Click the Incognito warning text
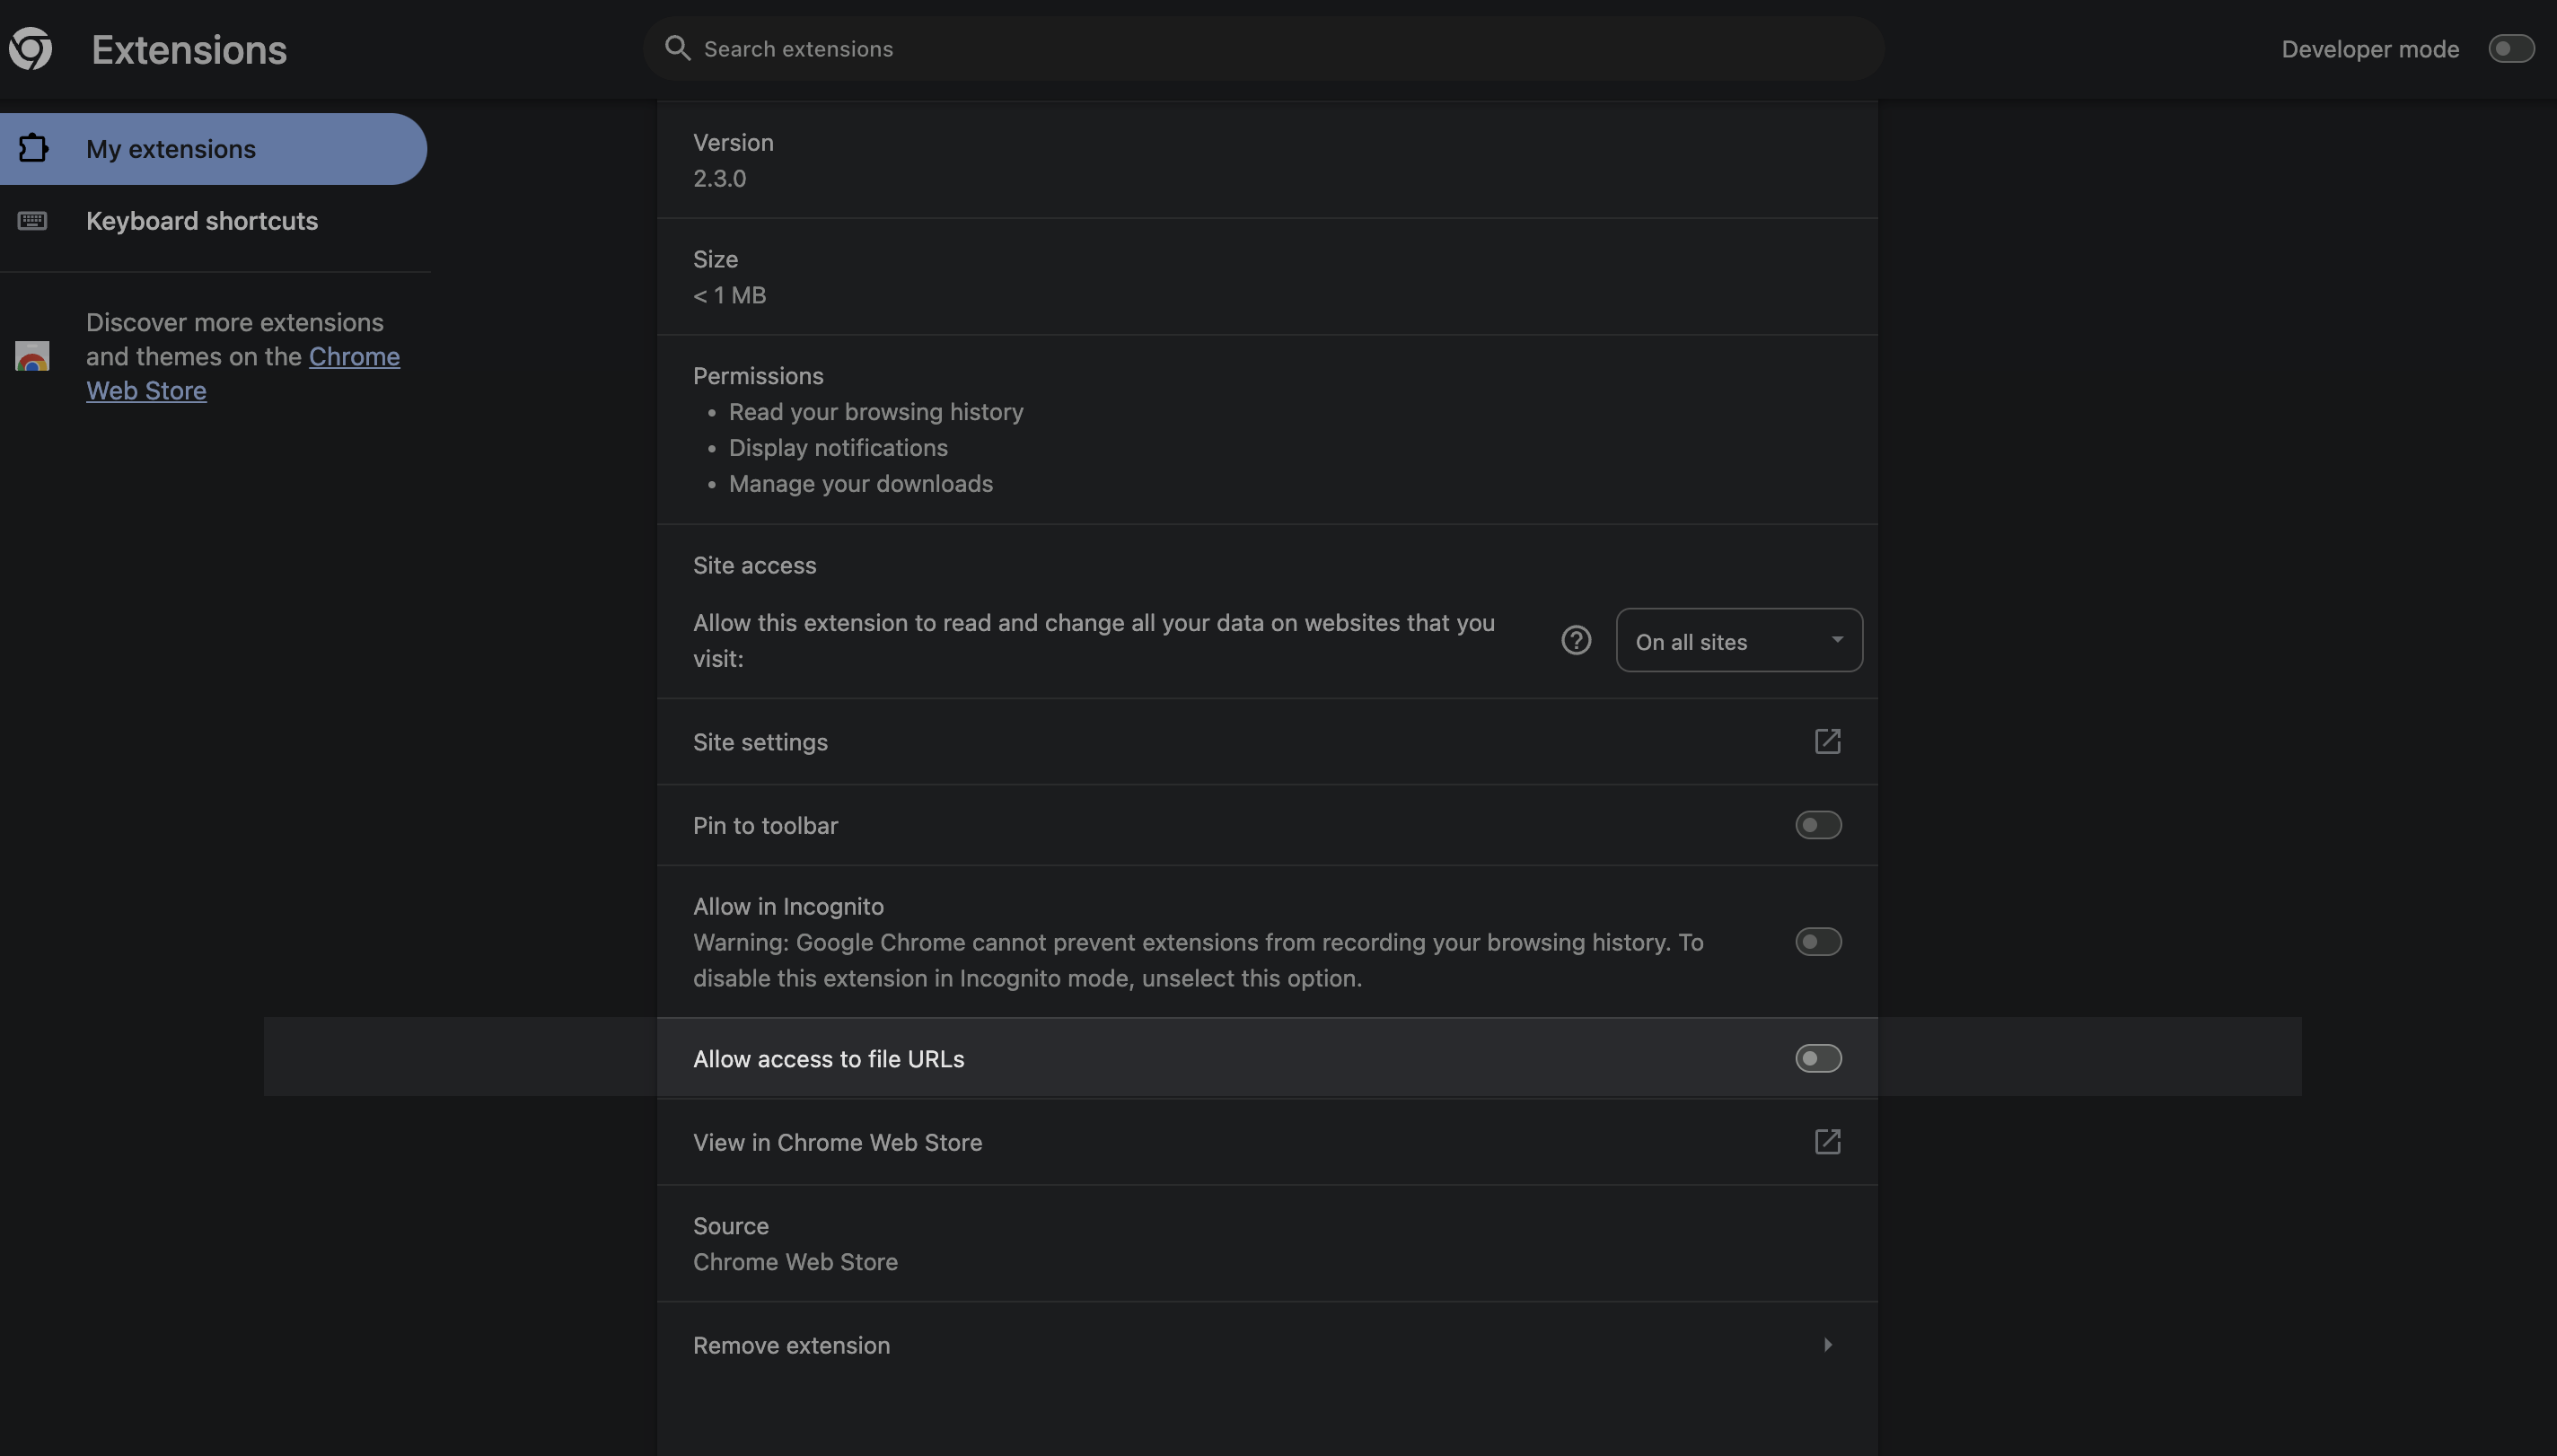This screenshot has height=1456, width=2557. pos(1198,960)
